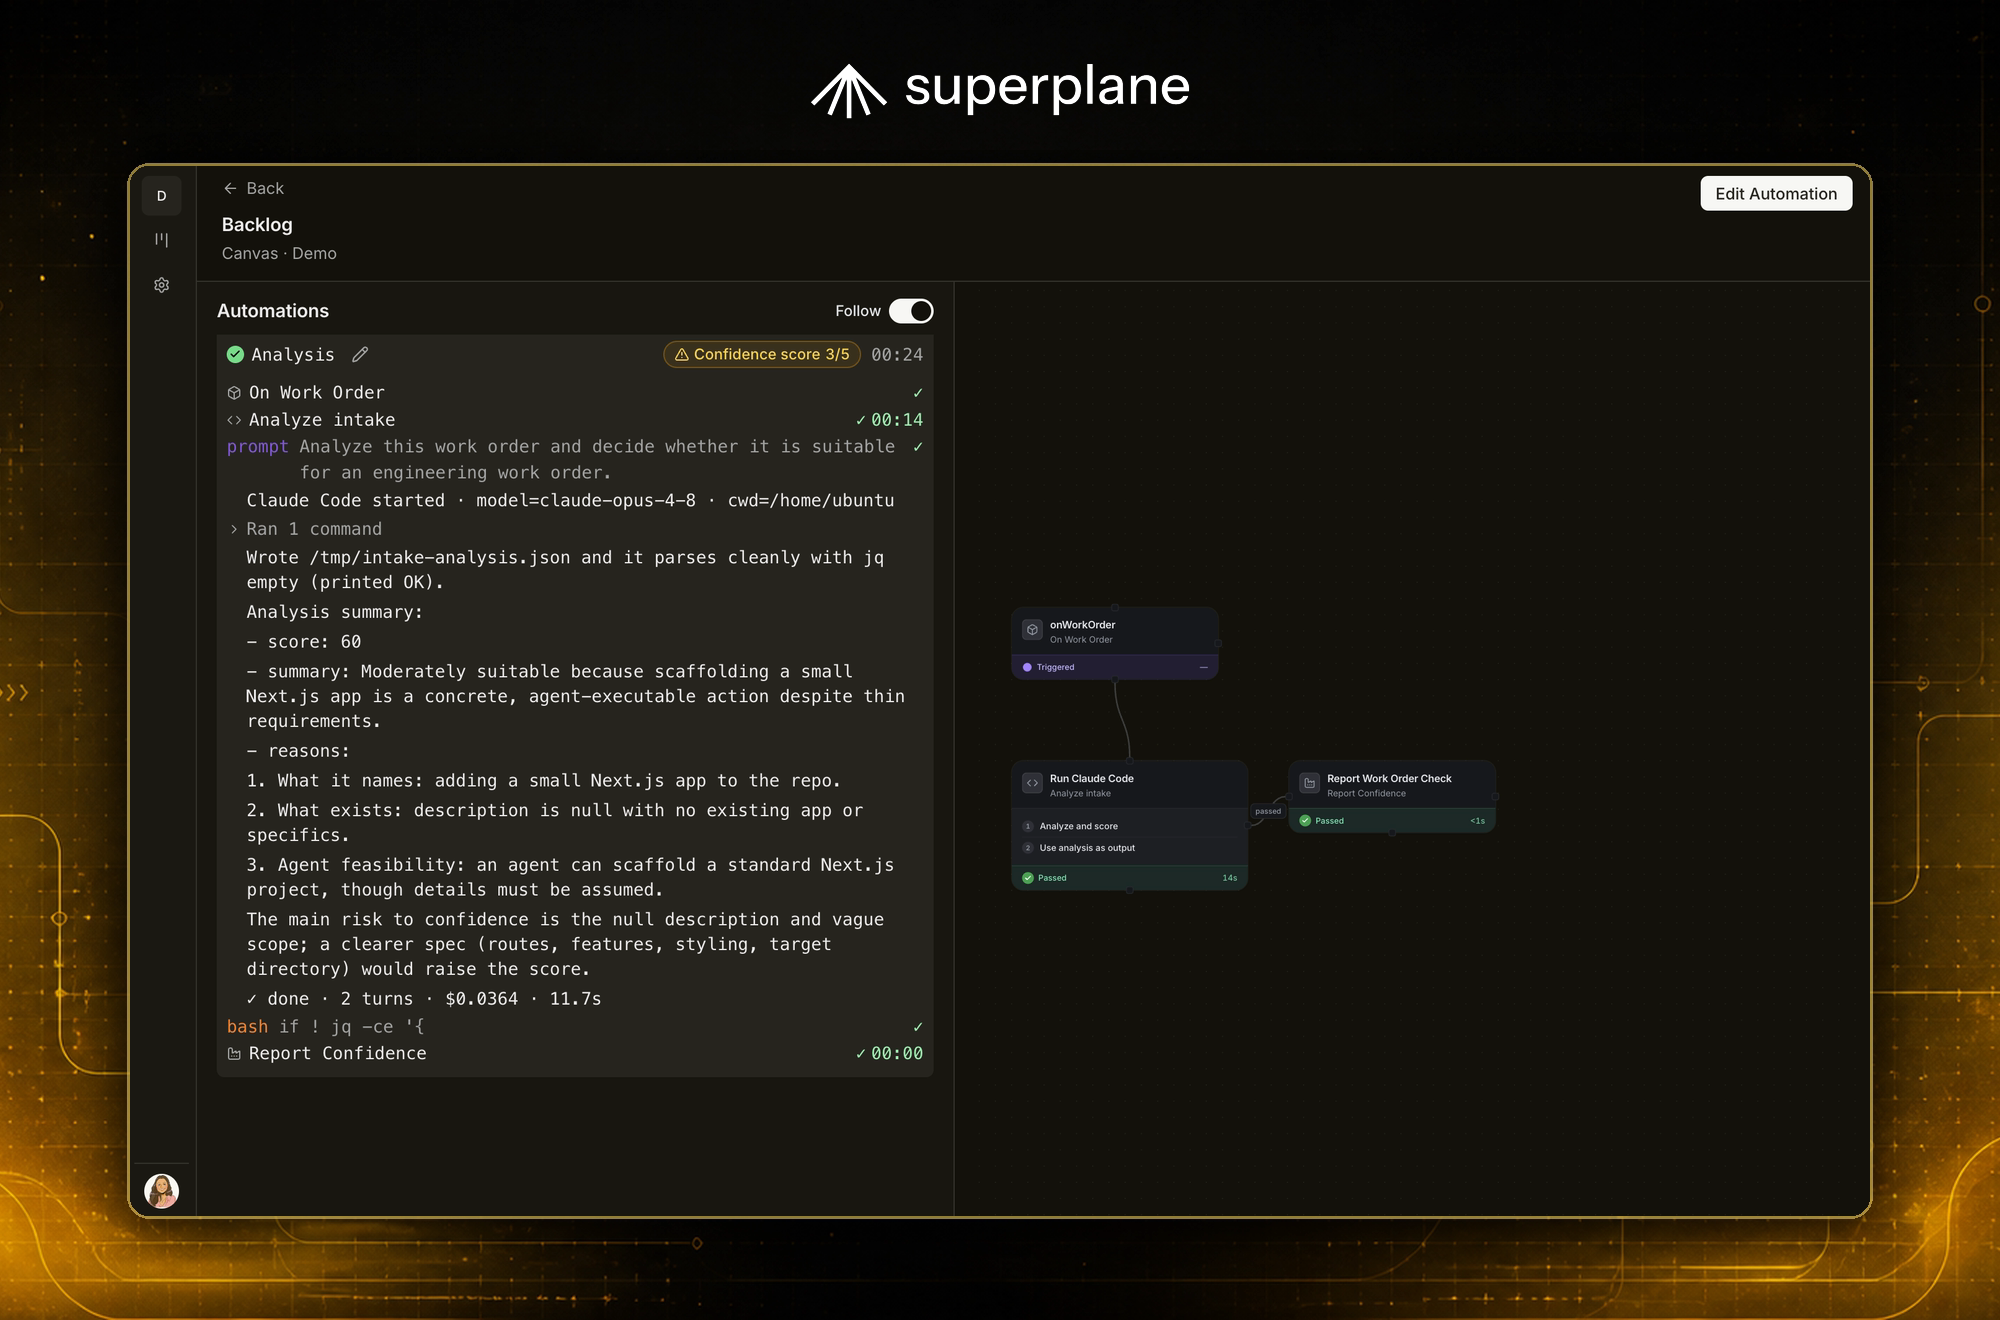2000x1320 pixels.
Task: Click the code brackets icon beside Analyze intake
Action: (x=234, y=420)
